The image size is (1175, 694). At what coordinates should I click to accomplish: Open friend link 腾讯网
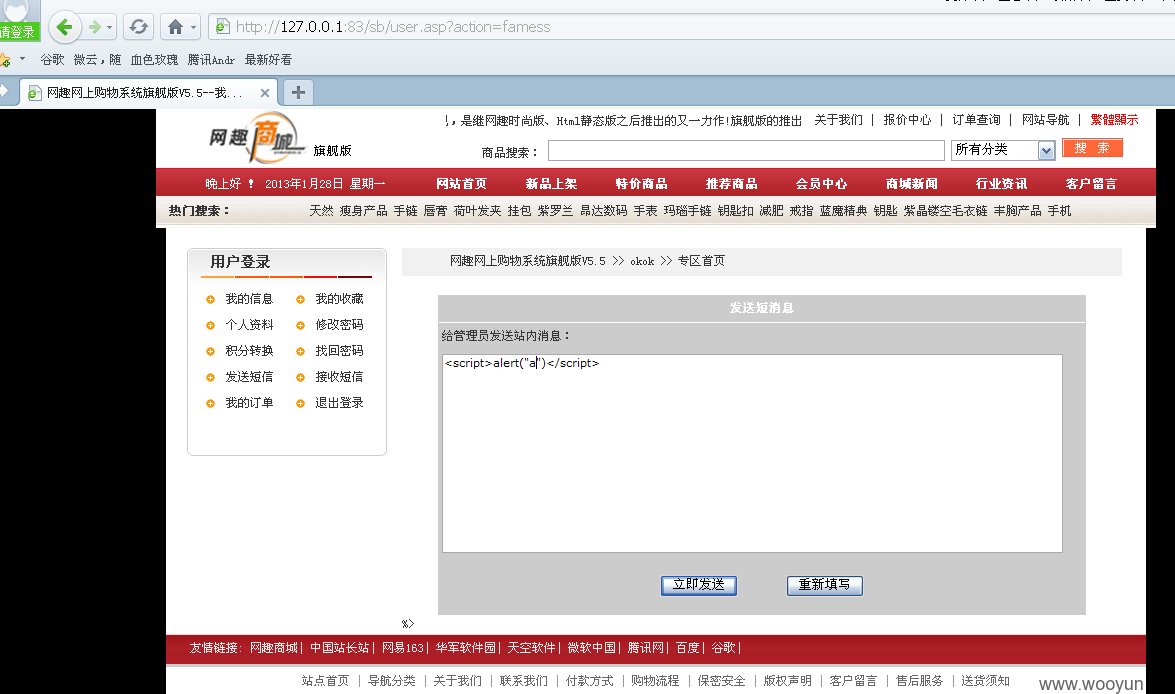pos(645,648)
